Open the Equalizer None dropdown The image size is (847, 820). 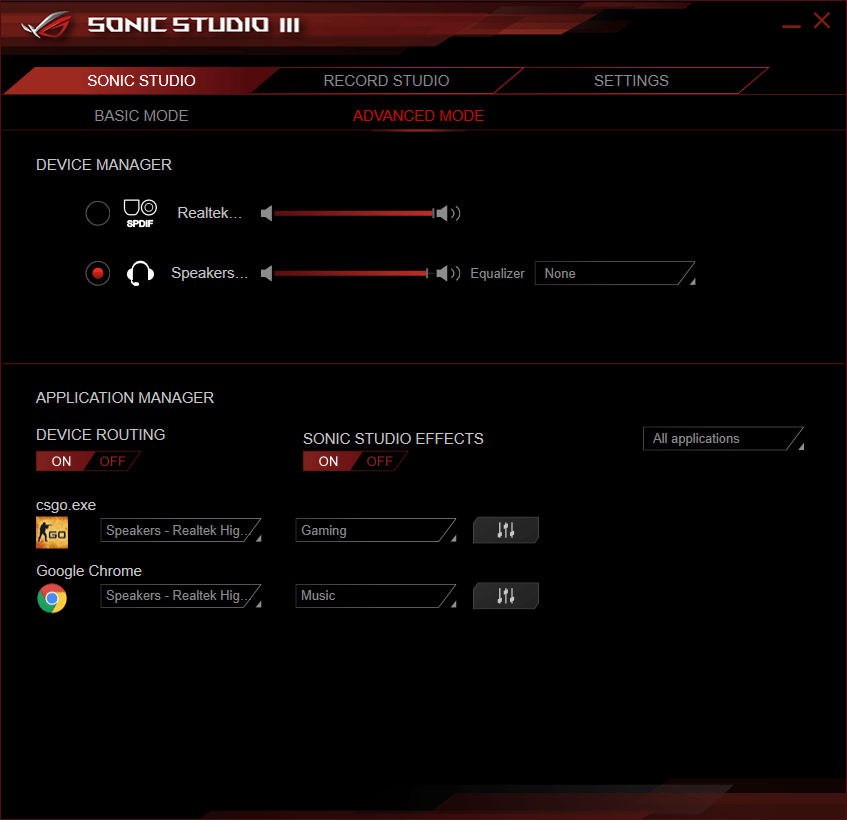pos(615,273)
